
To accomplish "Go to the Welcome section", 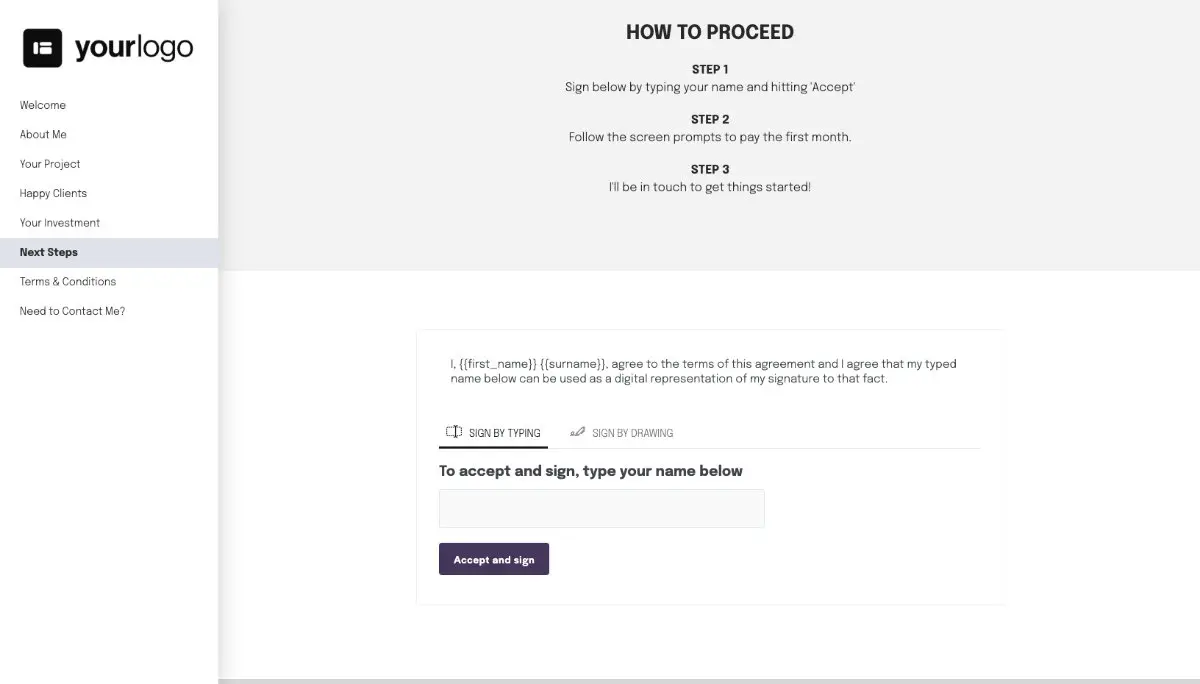I will point(42,105).
